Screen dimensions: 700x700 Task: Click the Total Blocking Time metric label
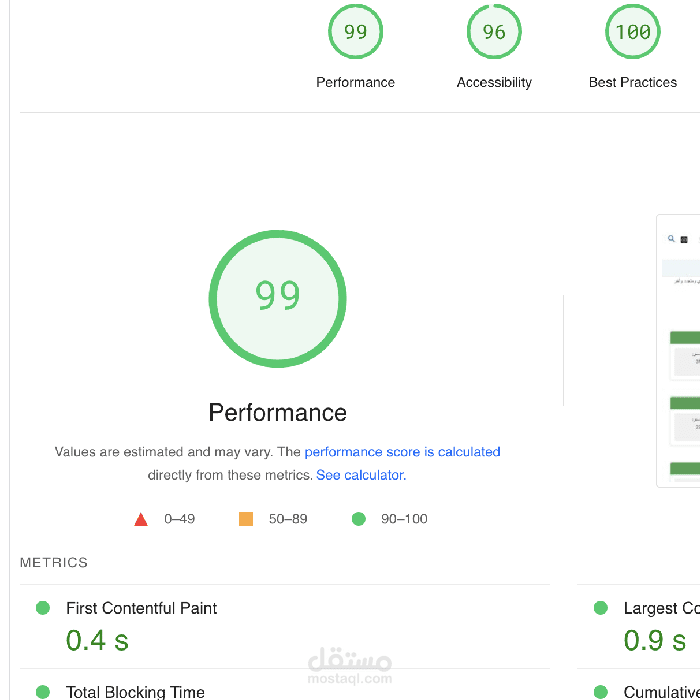[135, 692]
